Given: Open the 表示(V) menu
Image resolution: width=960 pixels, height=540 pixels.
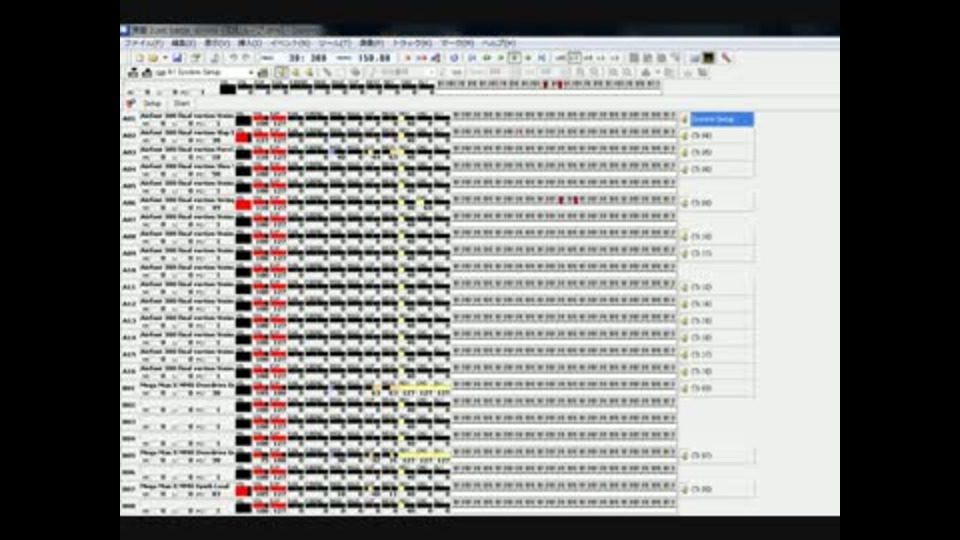Looking at the screenshot, I should click(217, 43).
